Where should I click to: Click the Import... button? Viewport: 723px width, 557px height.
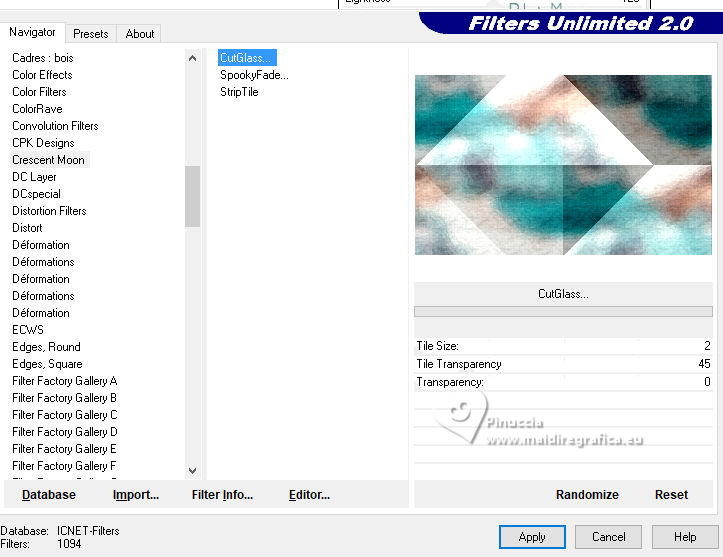coord(136,495)
